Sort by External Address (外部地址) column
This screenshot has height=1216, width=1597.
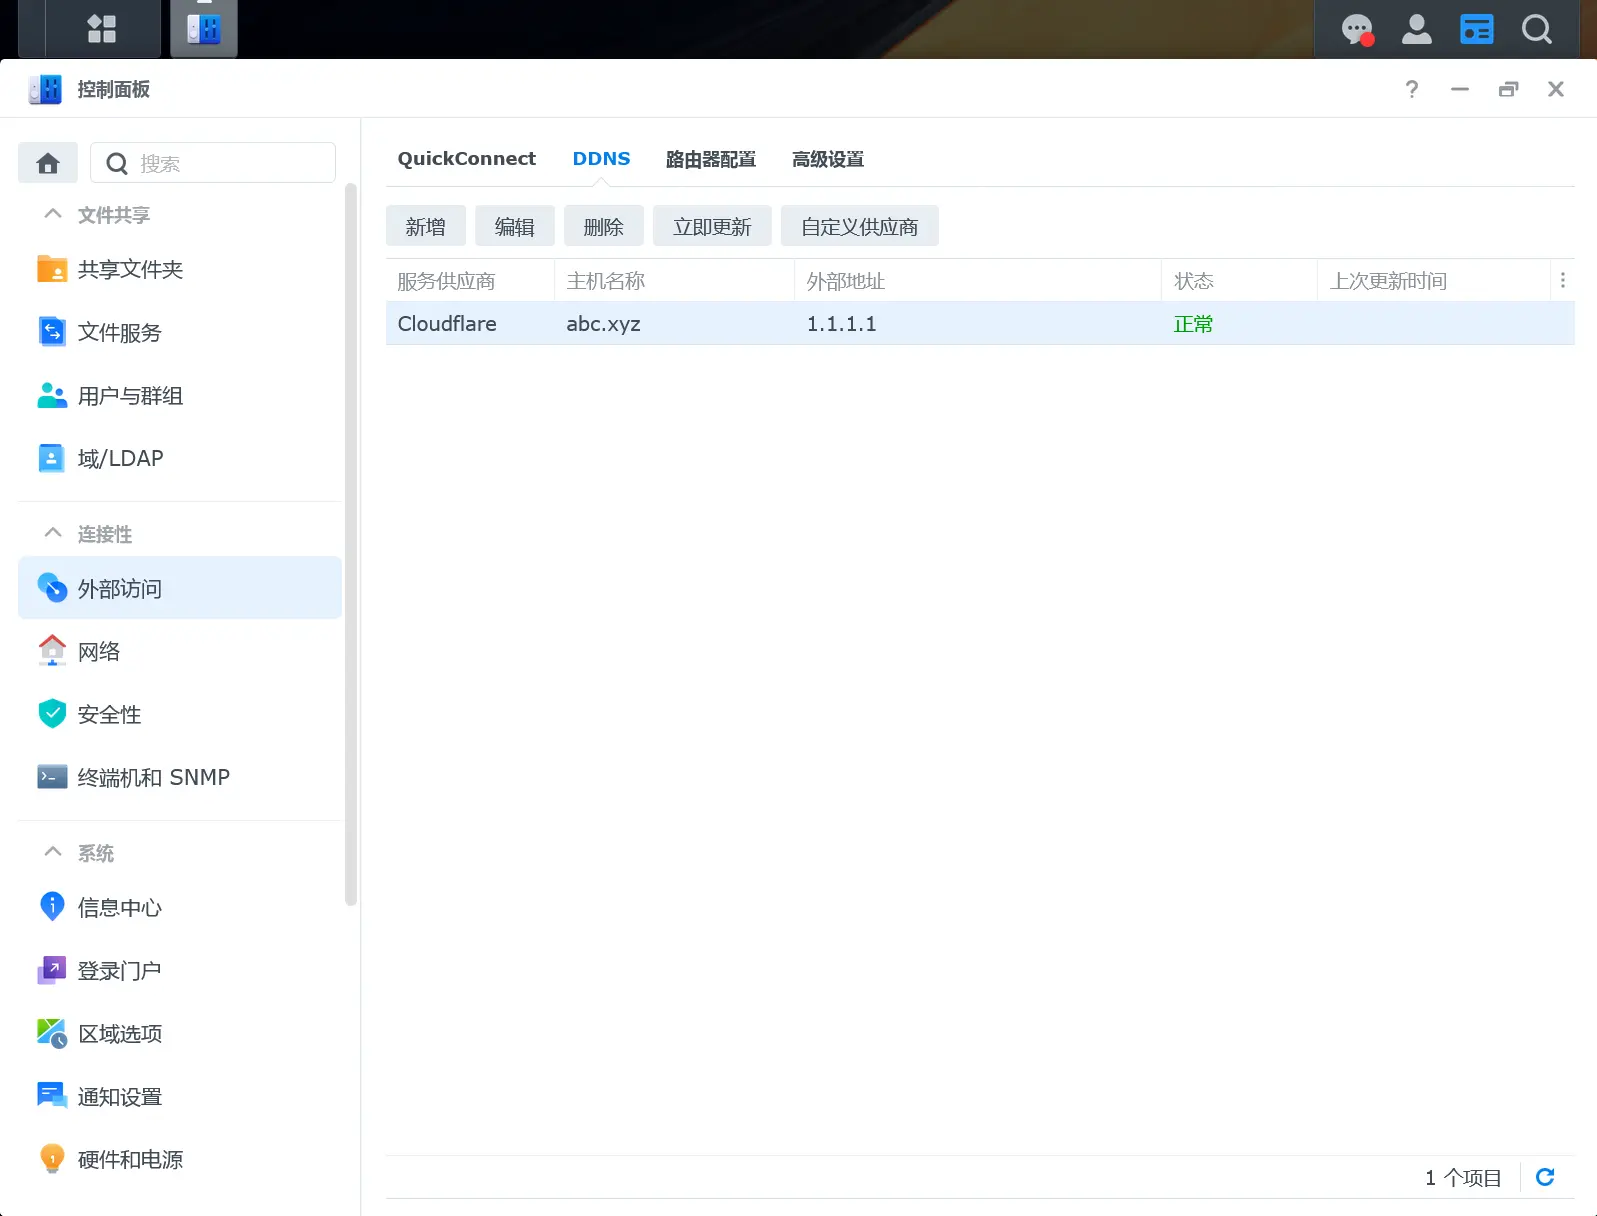979,281
